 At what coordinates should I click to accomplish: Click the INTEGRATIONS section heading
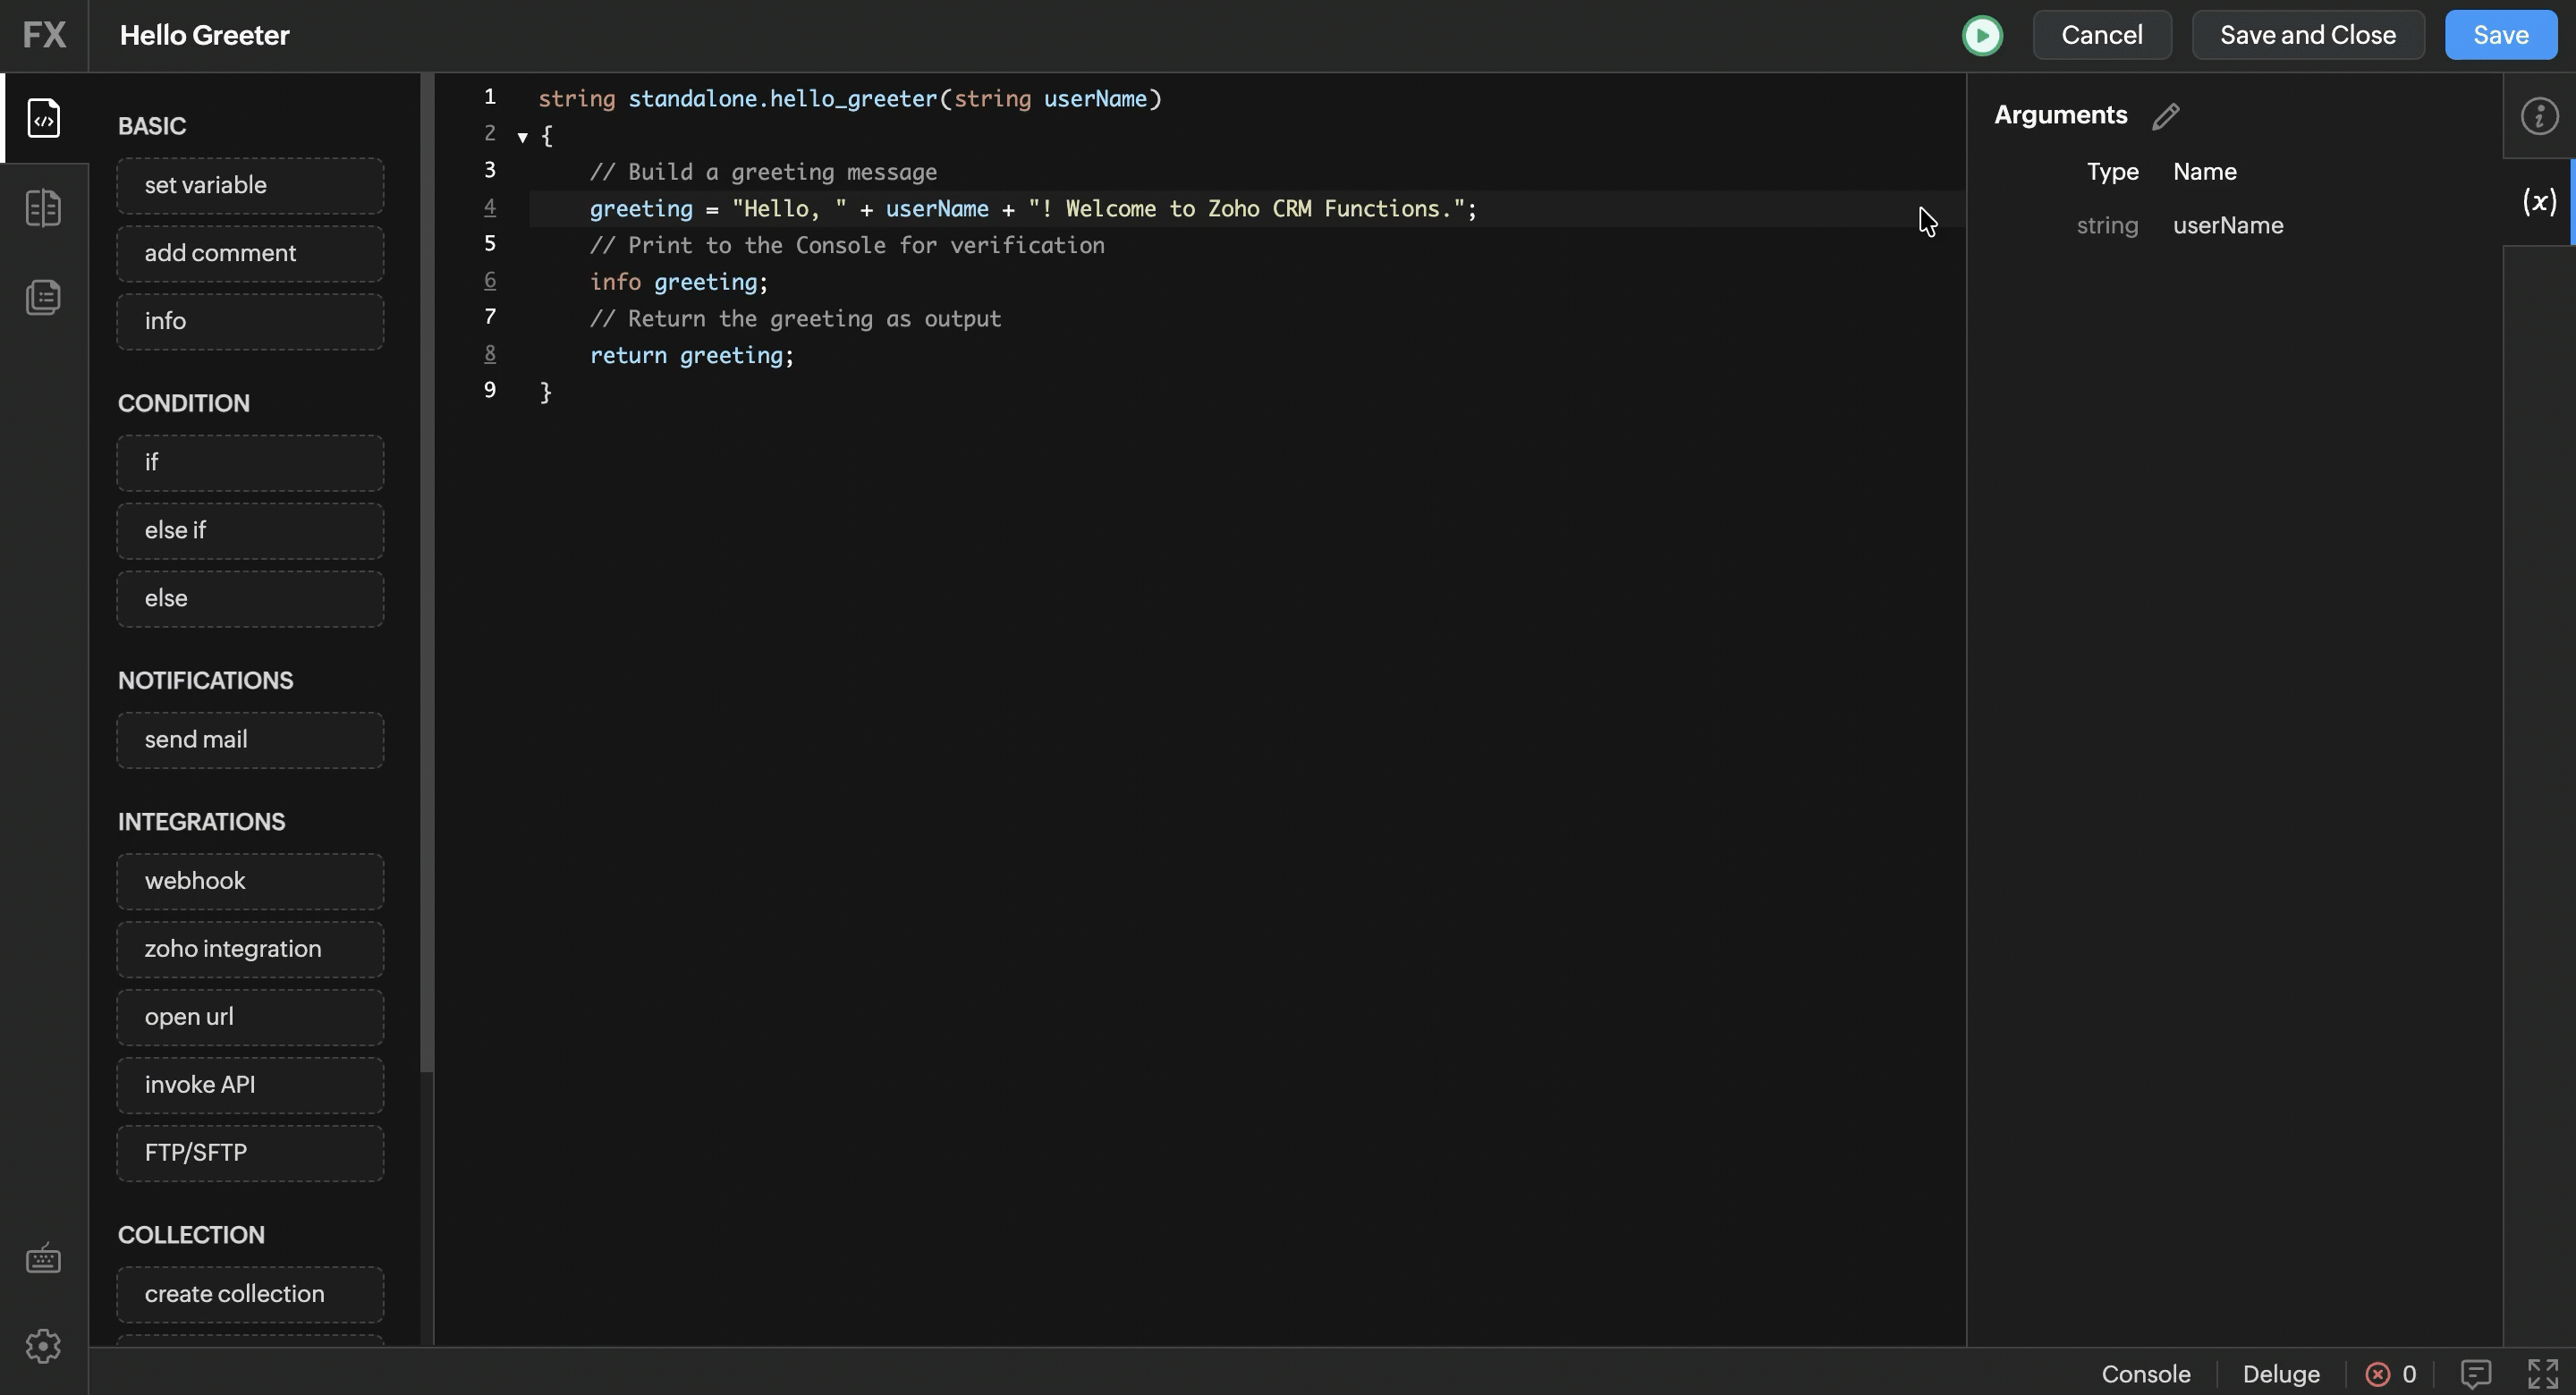click(x=202, y=822)
